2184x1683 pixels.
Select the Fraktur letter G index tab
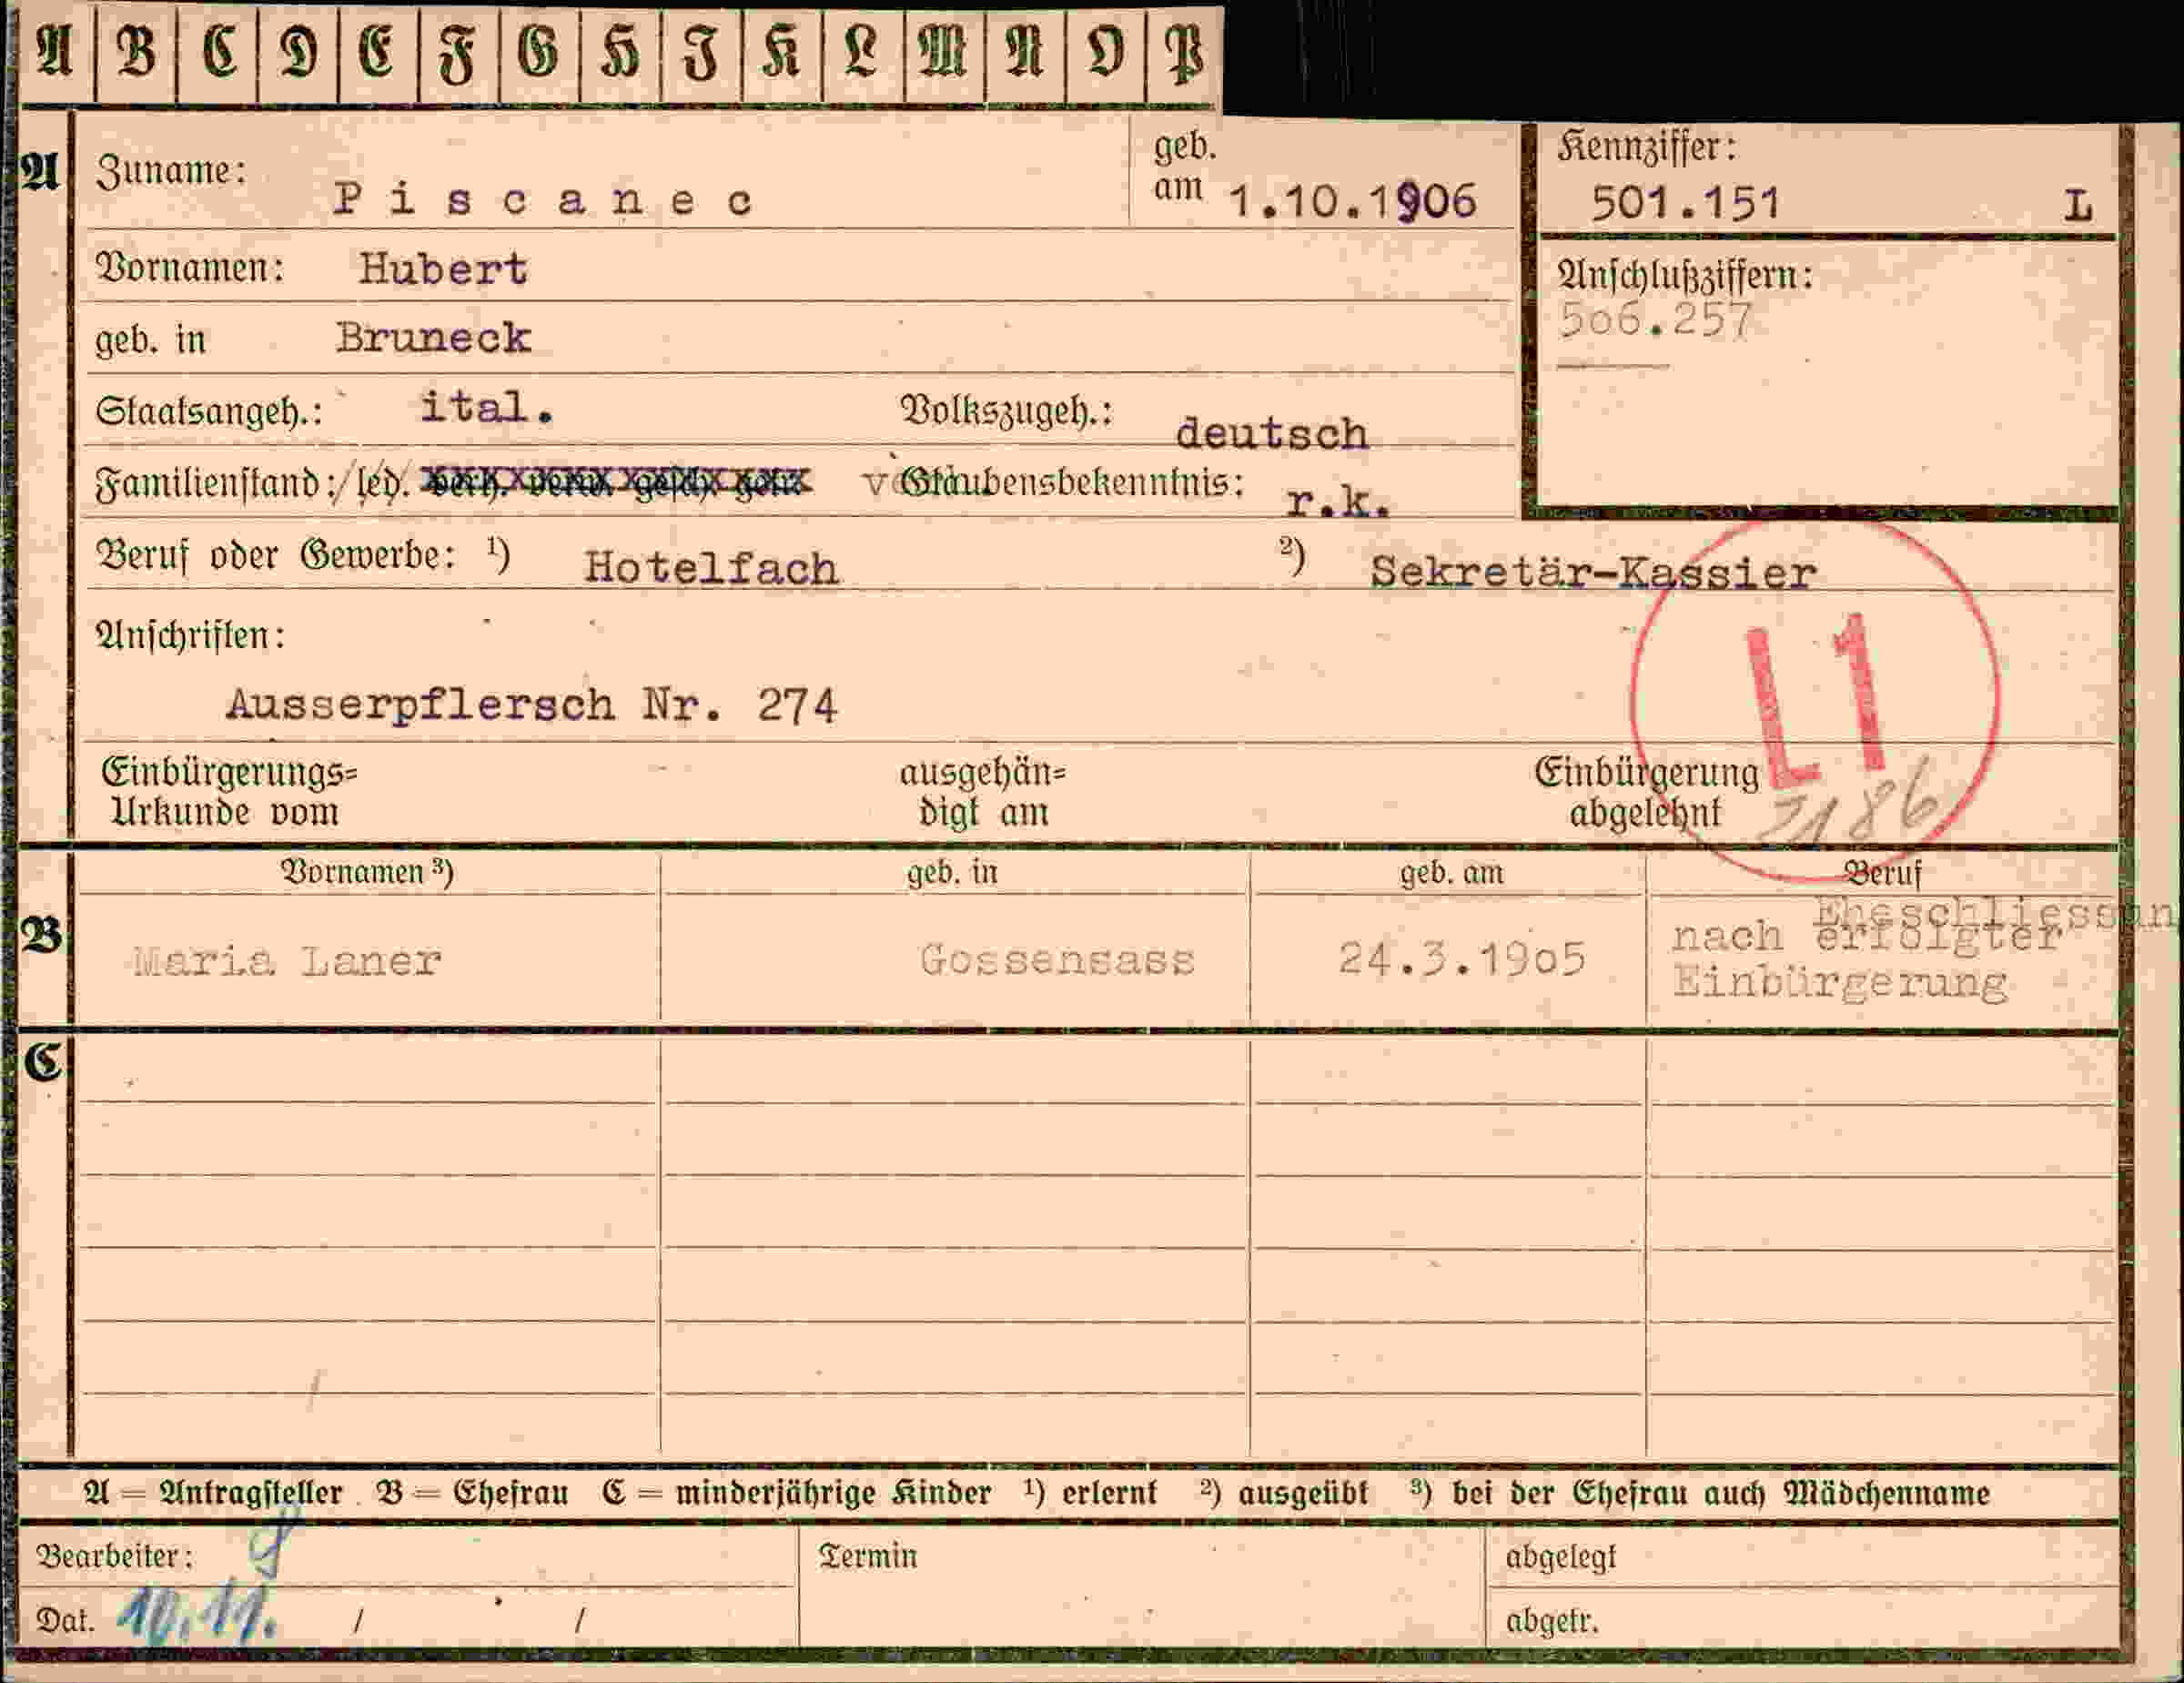point(539,54)
